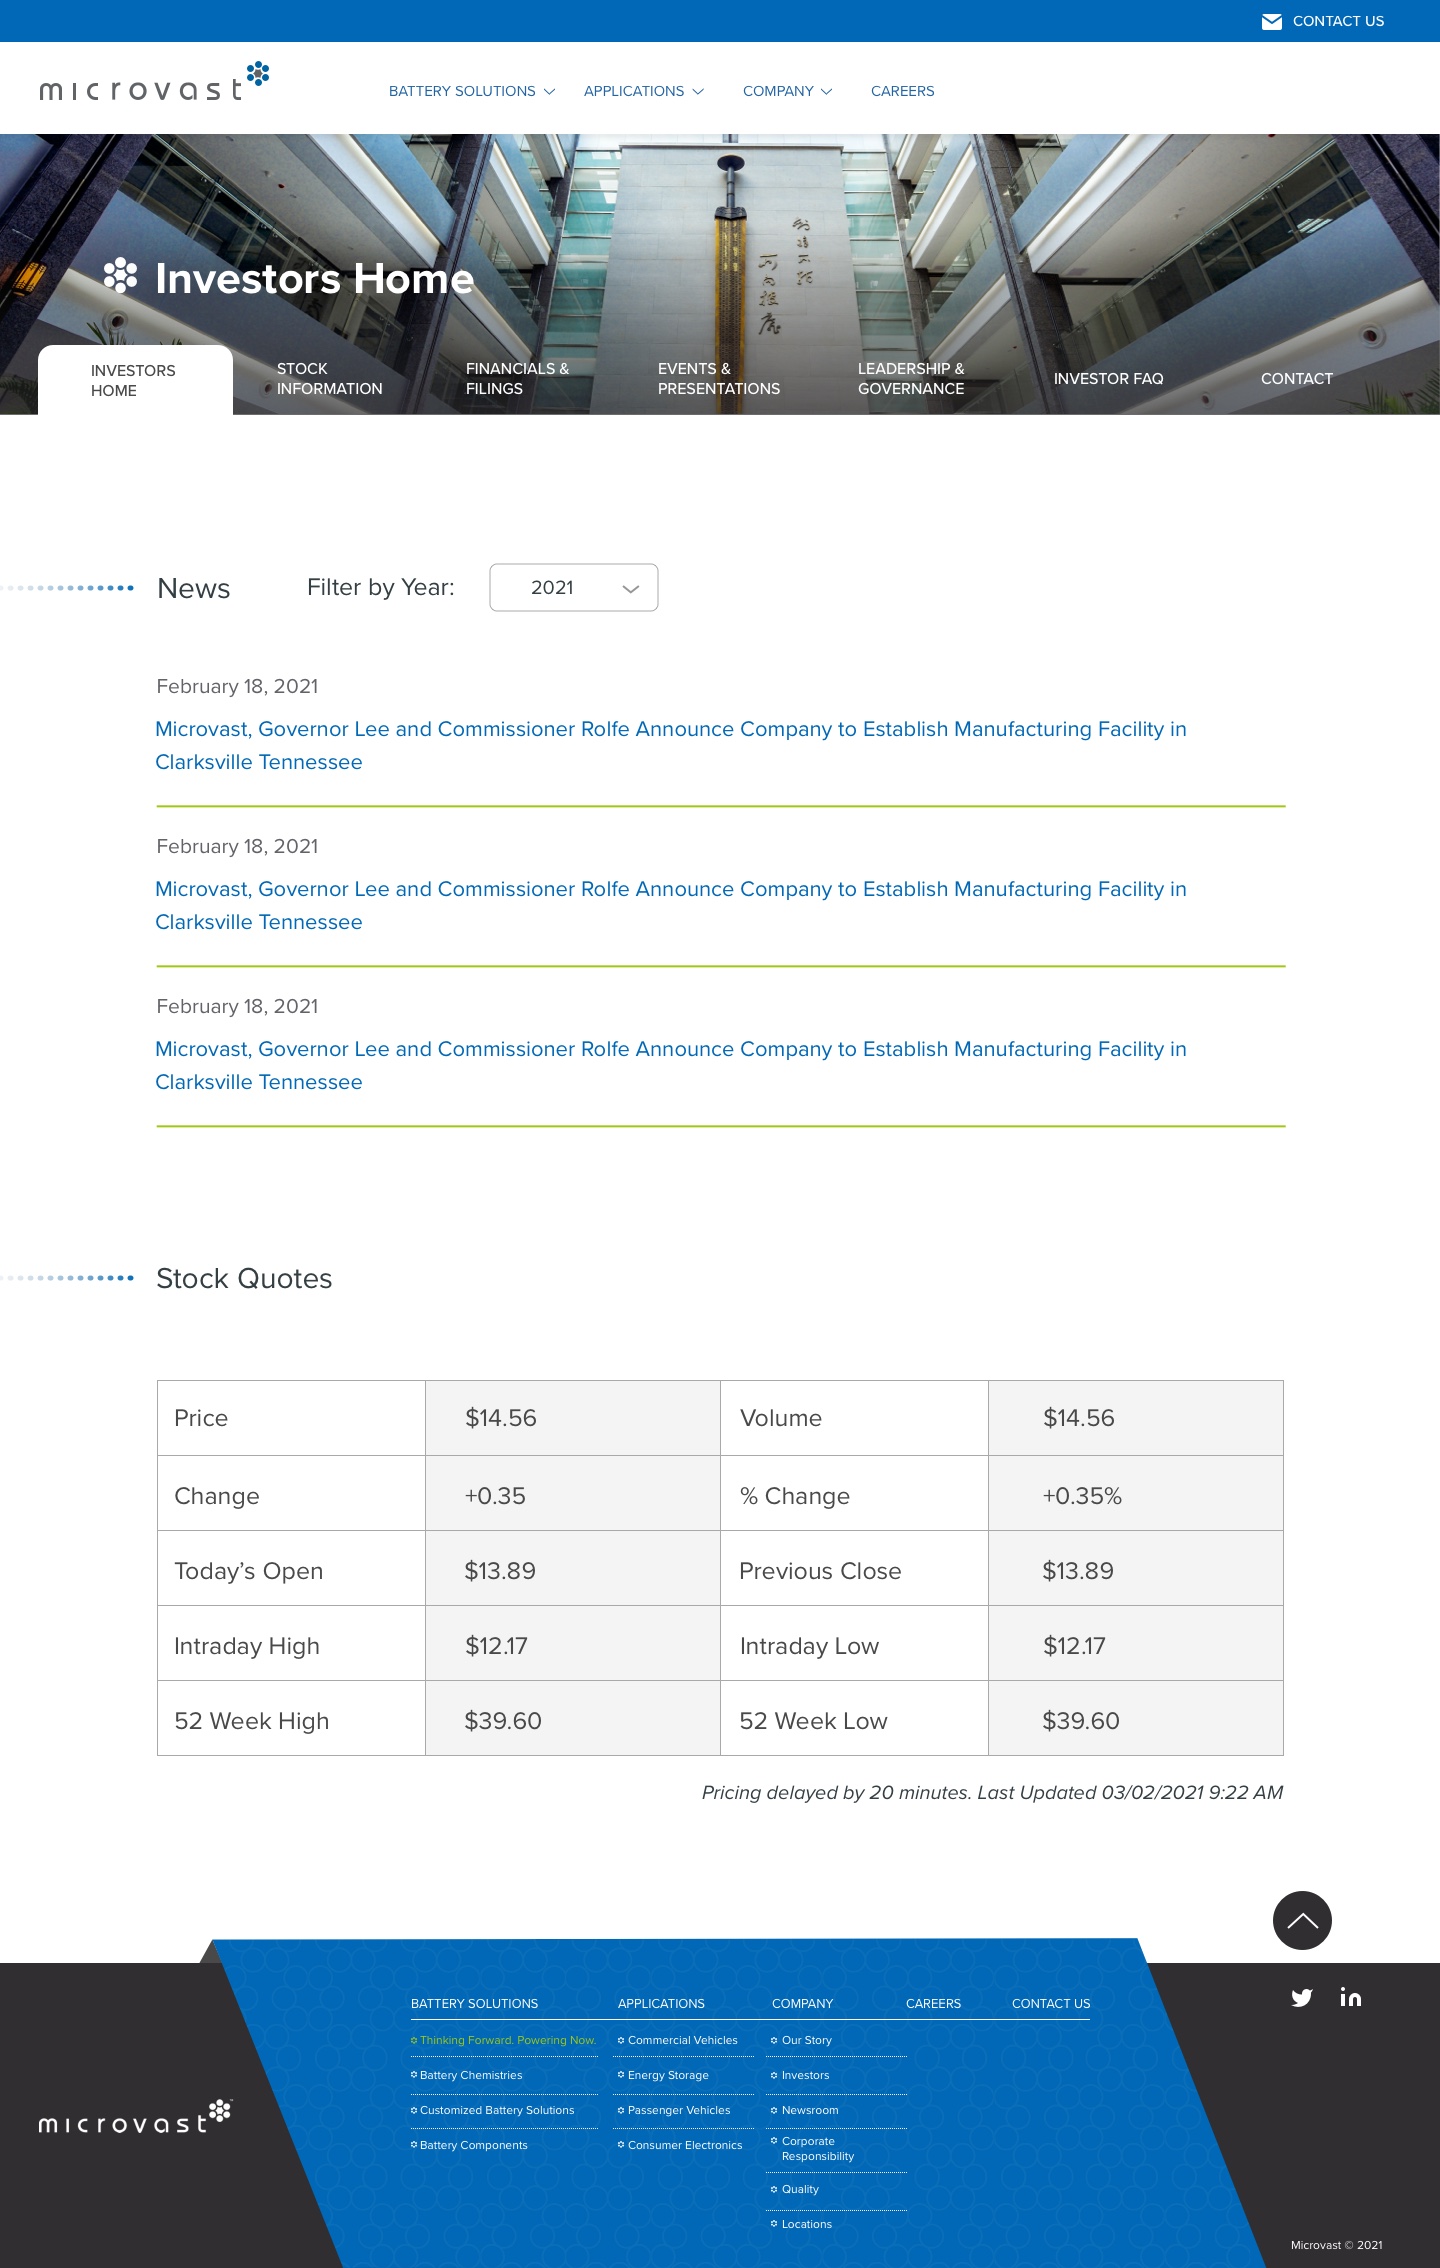Click the Stock Quotes heading
Screen dimensions: 1440x2268
click(244, 1278)
